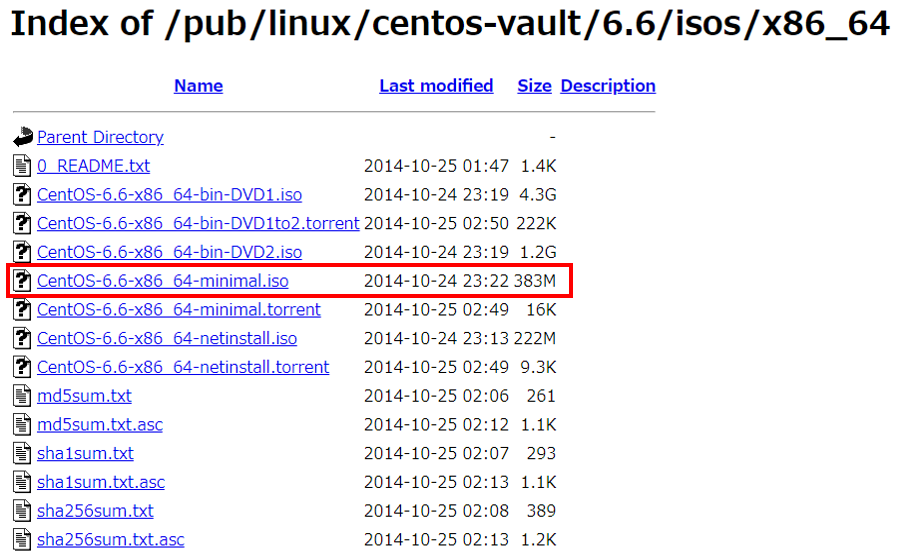Click the 1.4K size of 0_README.txt

click(x=538, y=166)
